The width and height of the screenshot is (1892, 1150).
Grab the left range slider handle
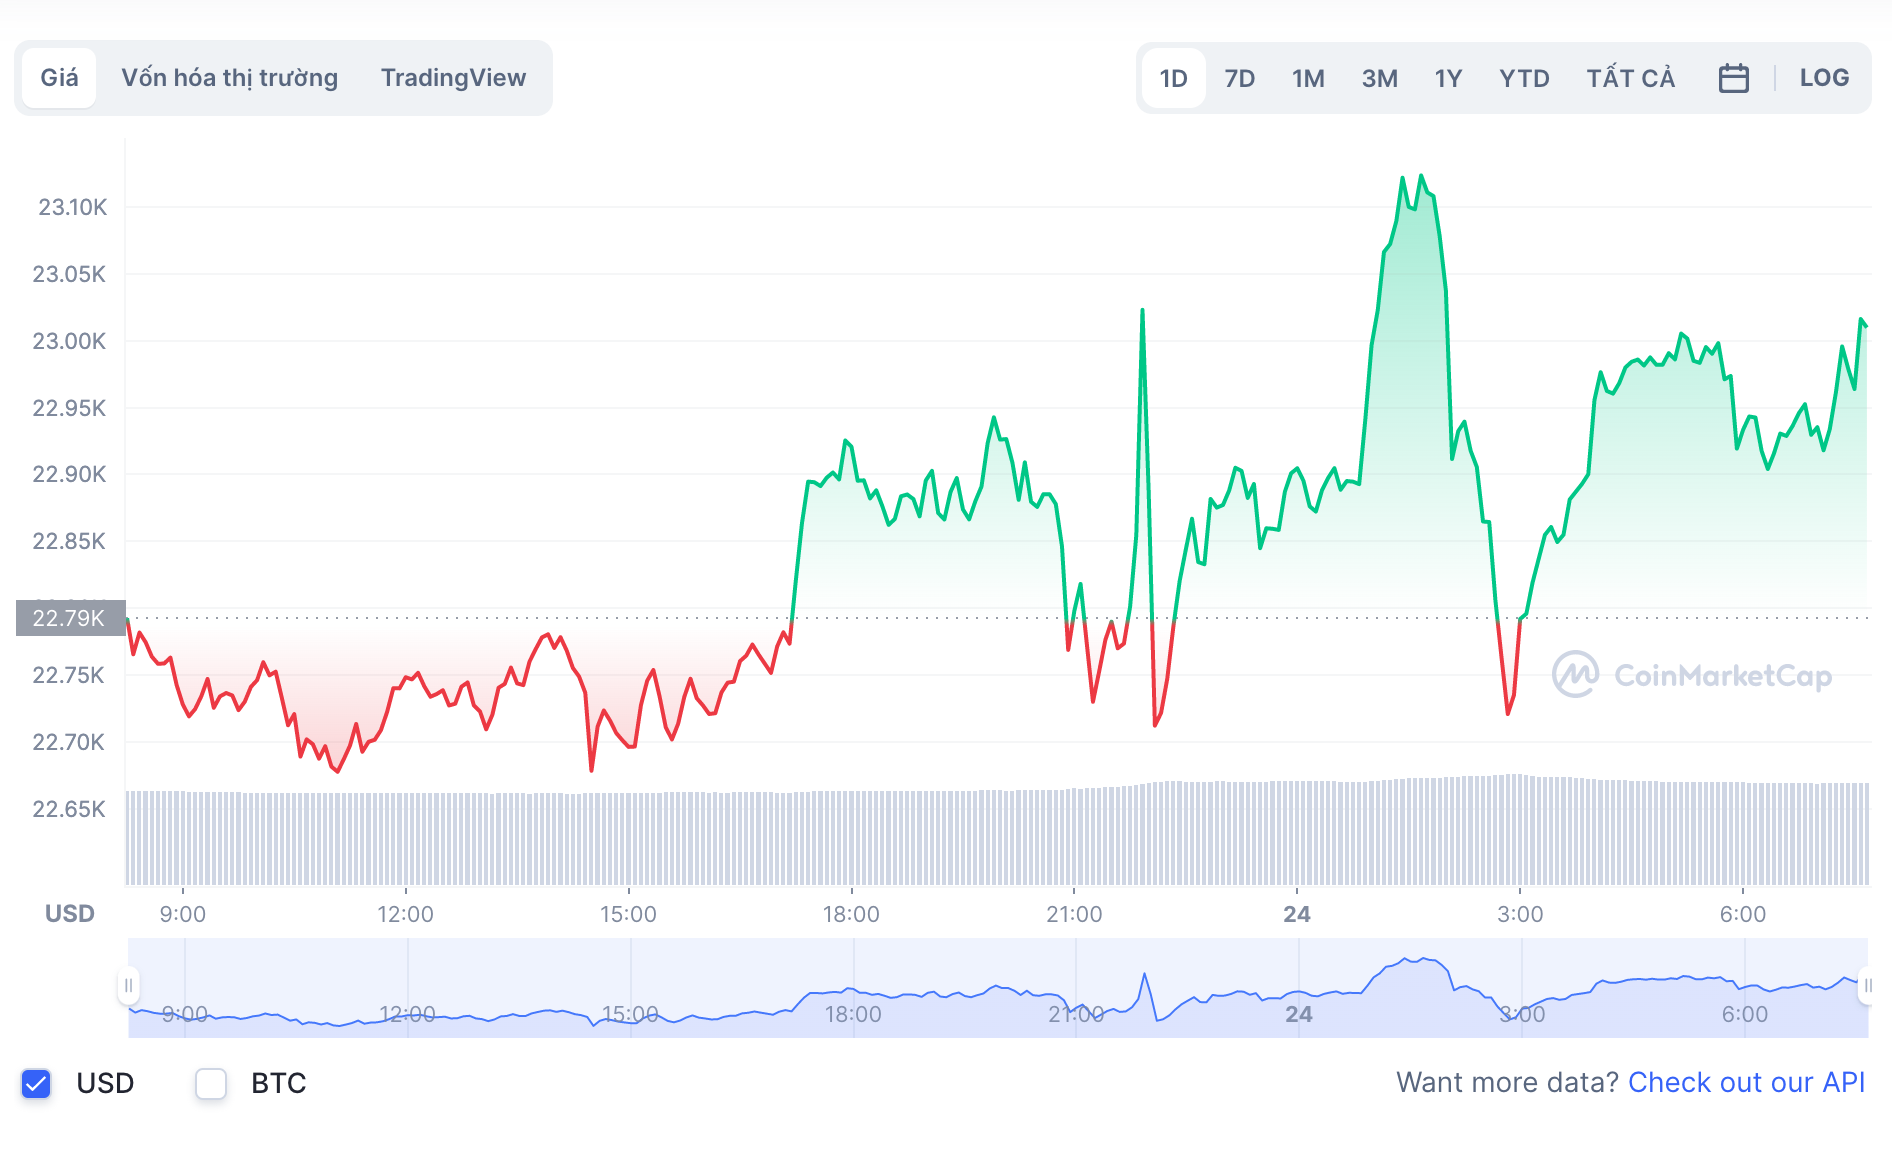[x=128, y=986]
